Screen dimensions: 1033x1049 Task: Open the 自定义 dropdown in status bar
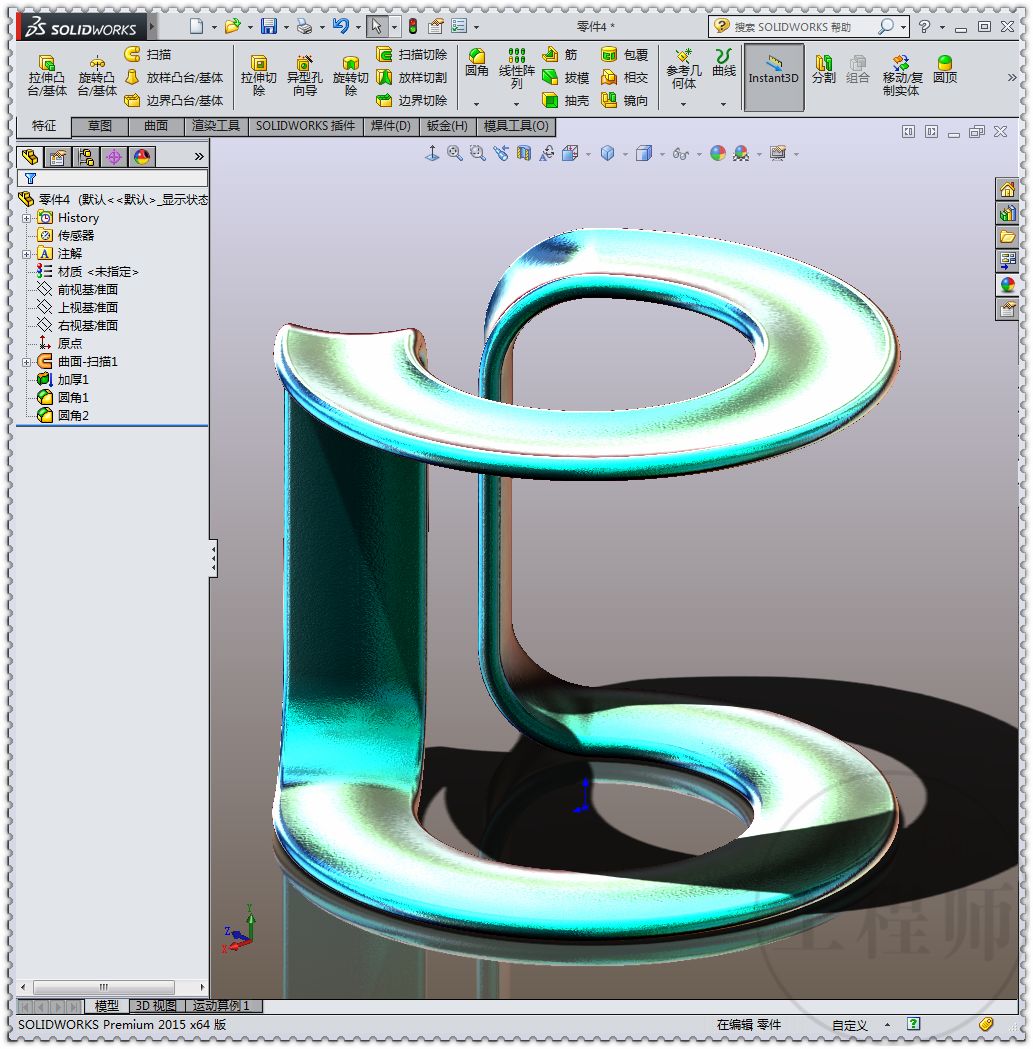point(885,1024)
